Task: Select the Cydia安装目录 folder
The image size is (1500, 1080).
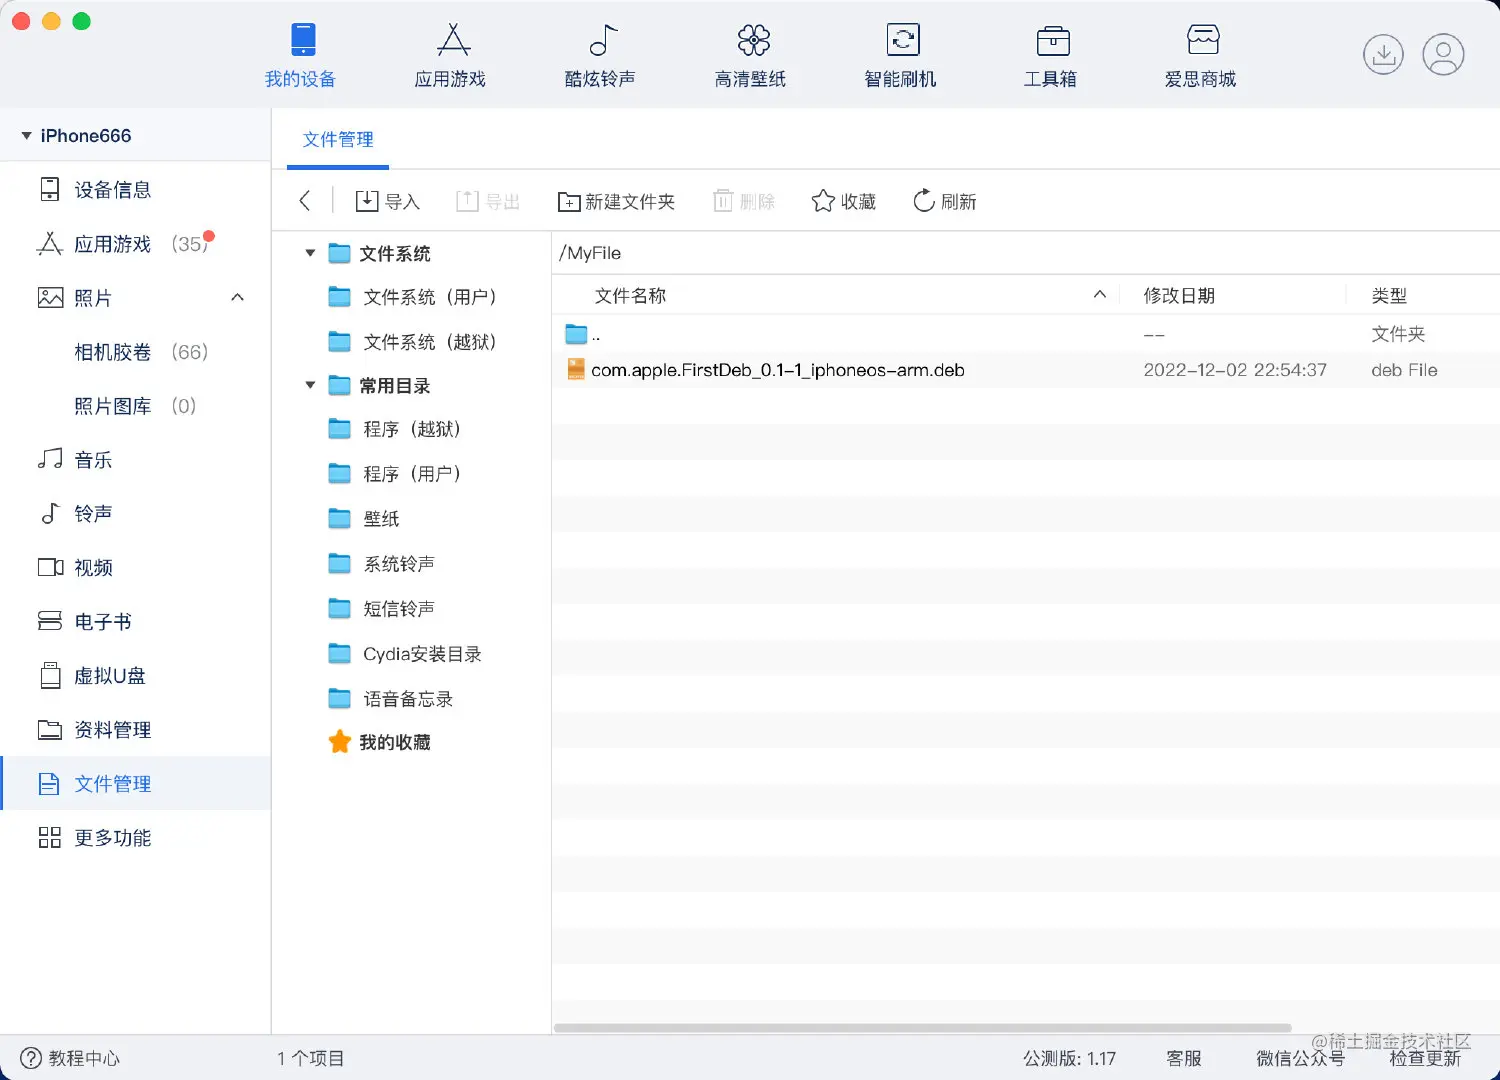Action: point(405,653)
